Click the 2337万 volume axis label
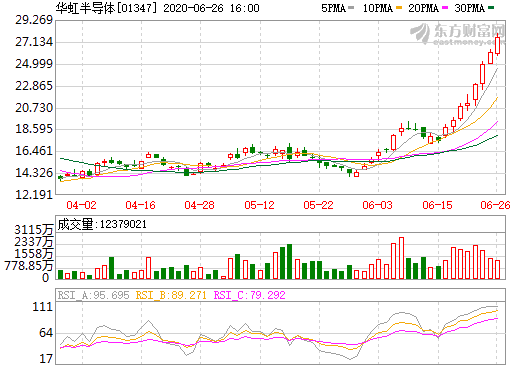The width and height of the screenshot is (520, 365). pos(34,242)
